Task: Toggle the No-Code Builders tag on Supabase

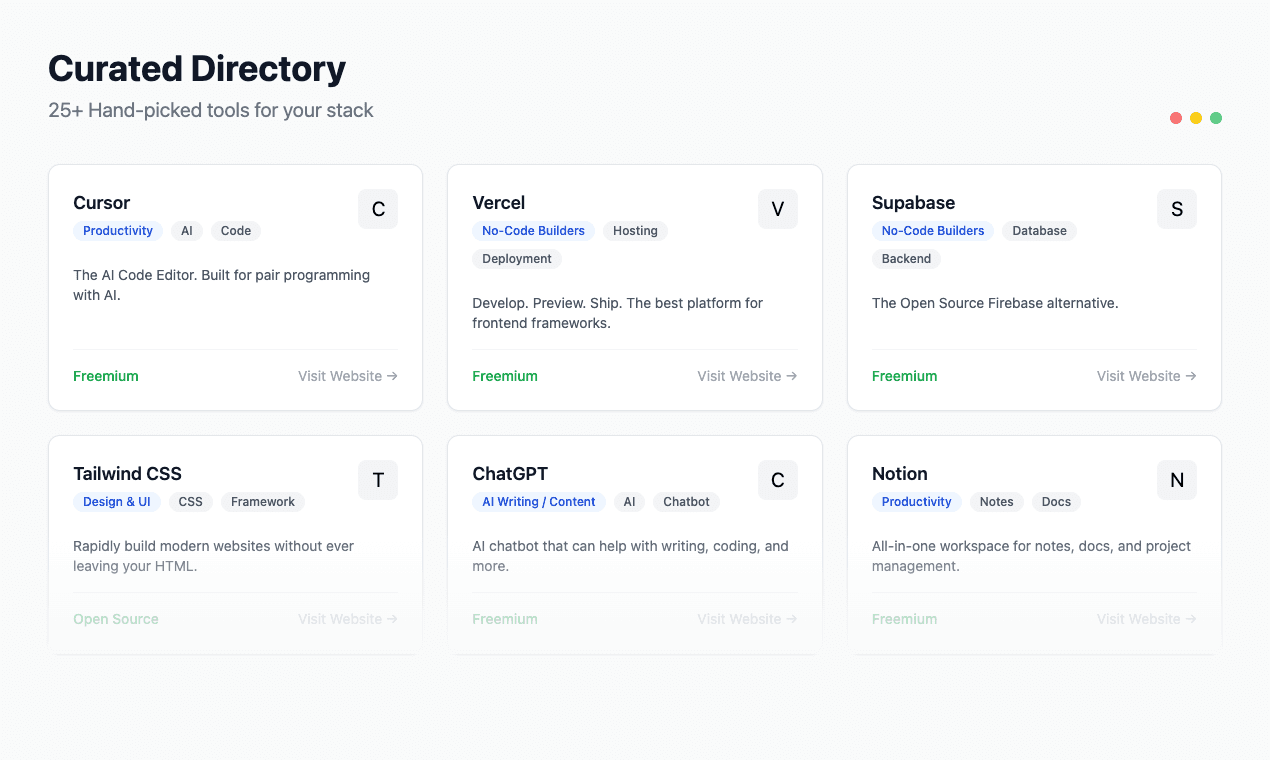Action: pos(933,231)
